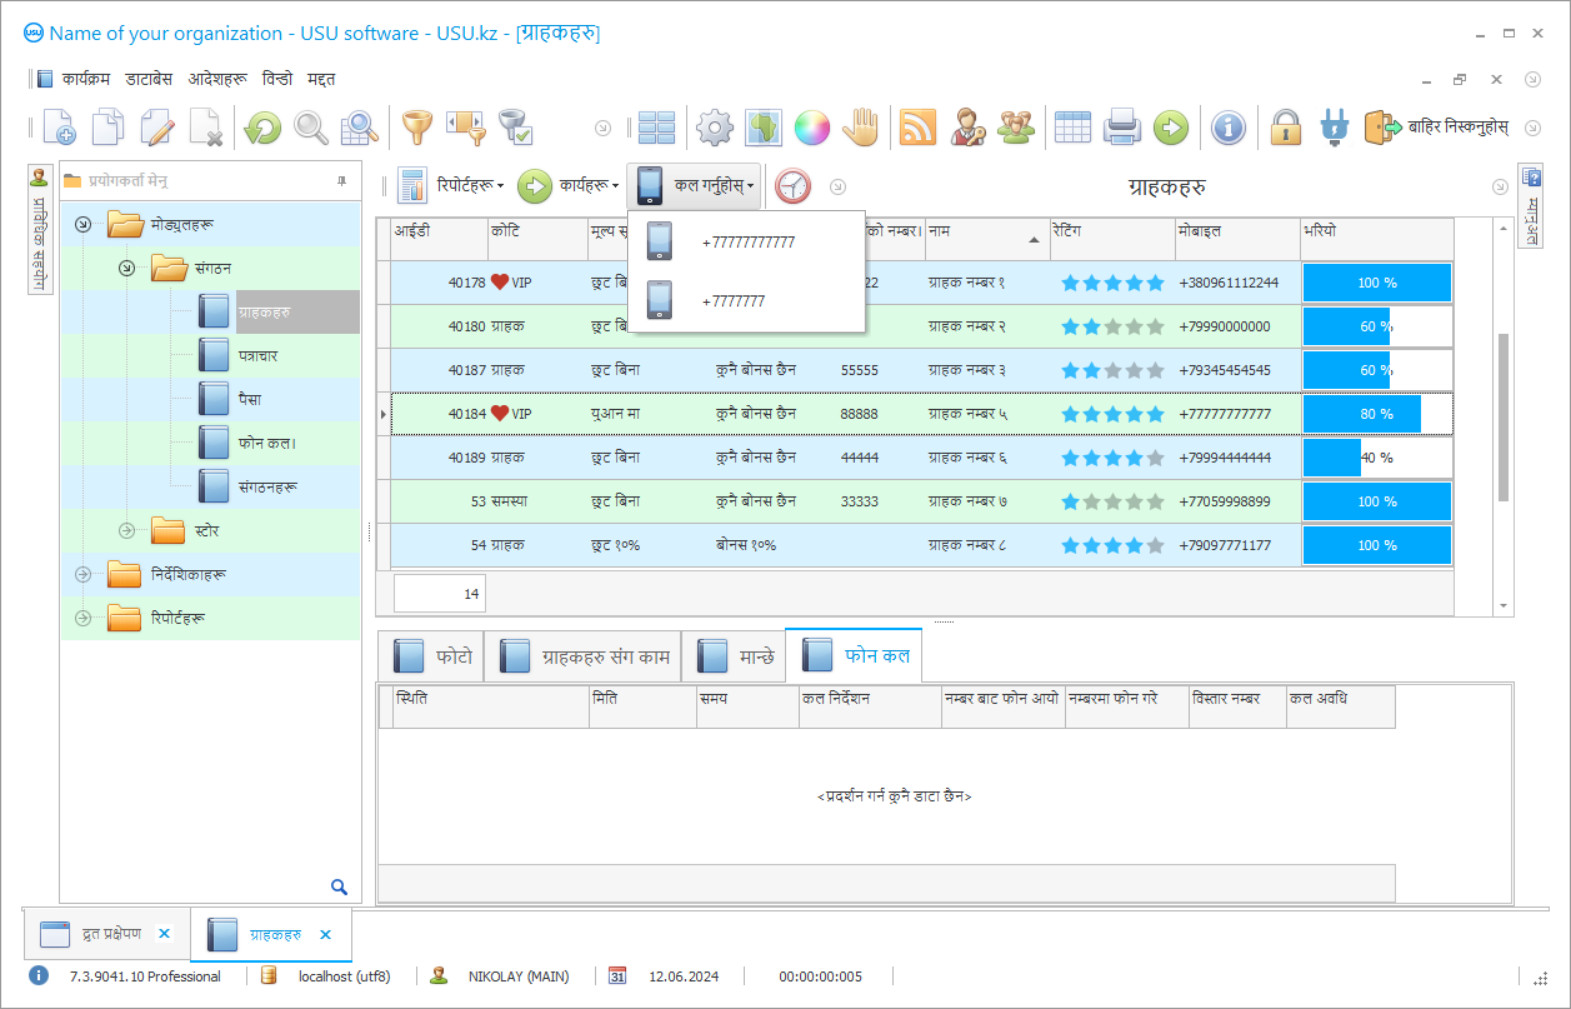The image size is (1571, 1009).
Task: Click the printer icon
Action: [x=1122, y=127]
